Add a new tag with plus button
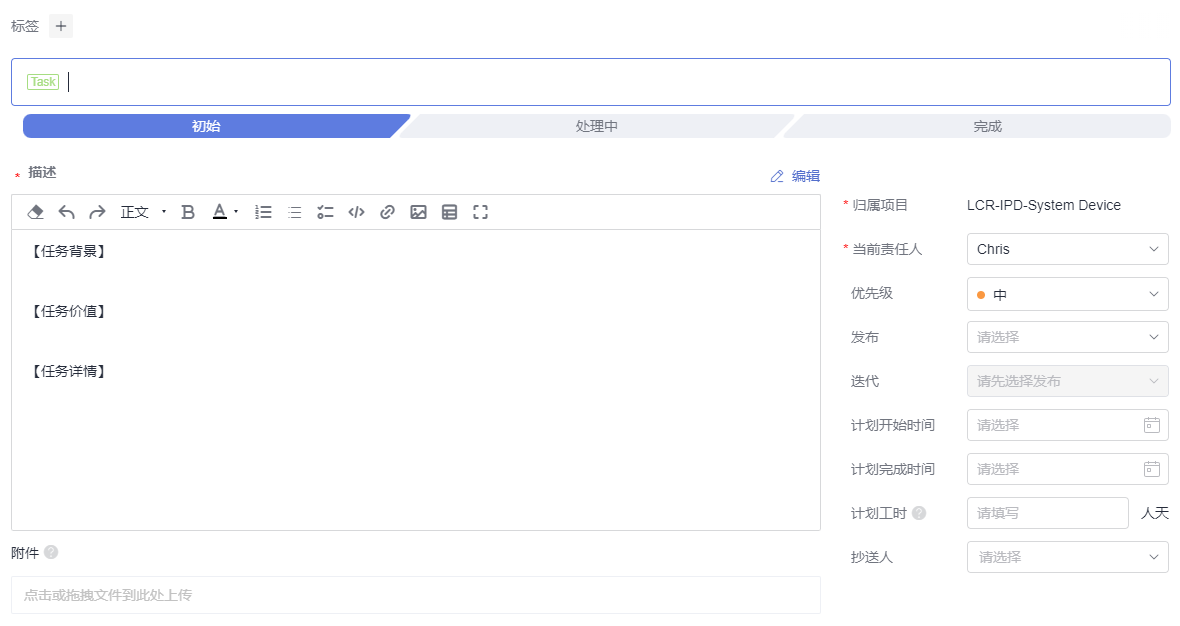The width and height of the screenshot is (1180, 626). pyautogui.click(x=61, y=26)
